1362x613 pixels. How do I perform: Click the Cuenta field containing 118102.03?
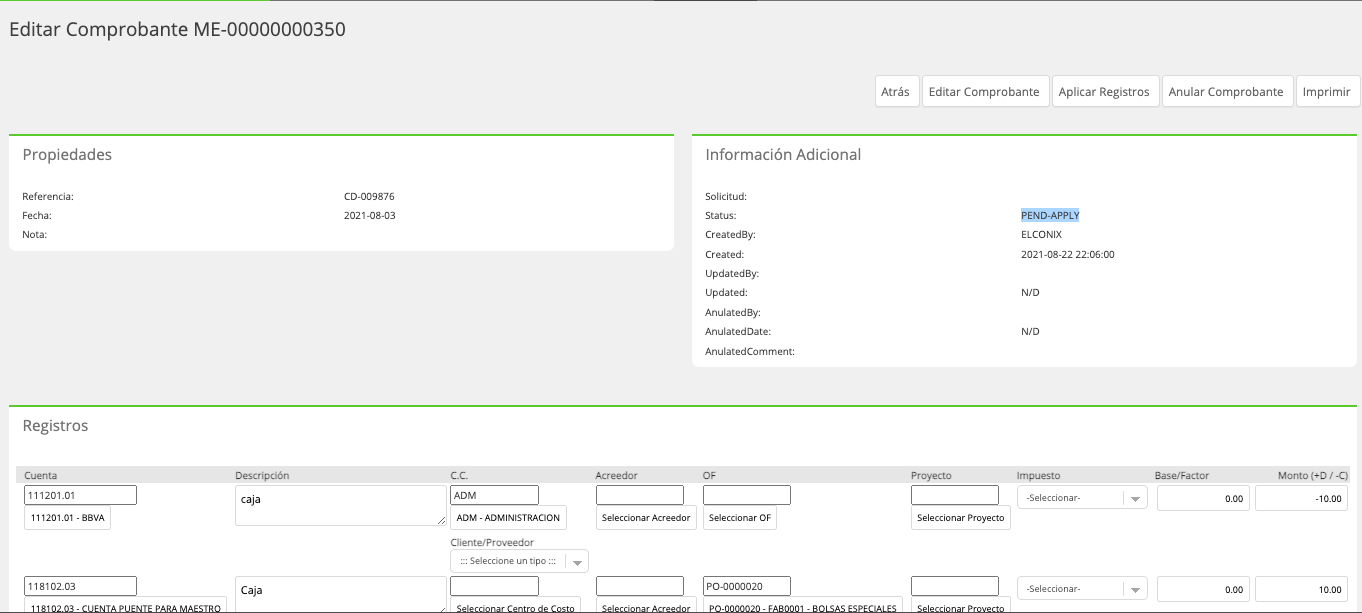click(80, 586)
